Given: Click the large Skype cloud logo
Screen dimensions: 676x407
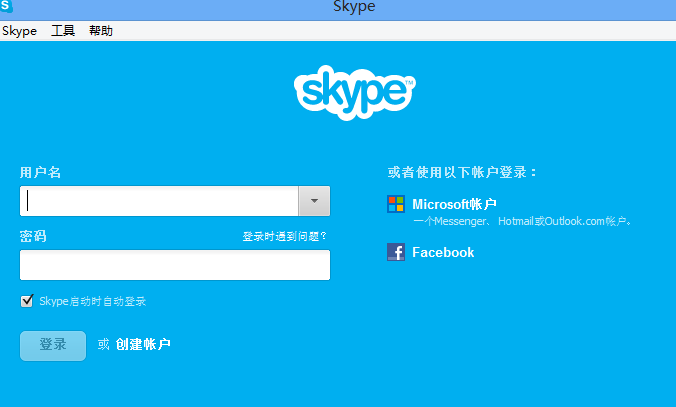Looking at the screenshot, I should coord(354,91).
